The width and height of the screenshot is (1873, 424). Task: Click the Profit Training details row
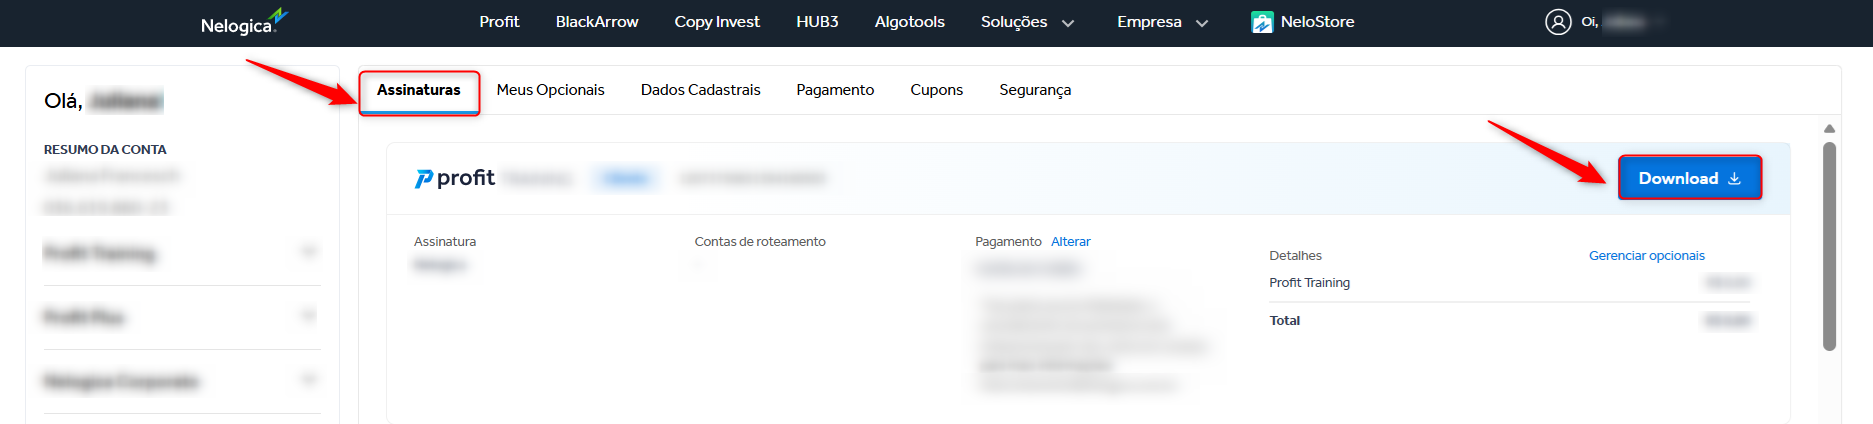pos(1509,283)
